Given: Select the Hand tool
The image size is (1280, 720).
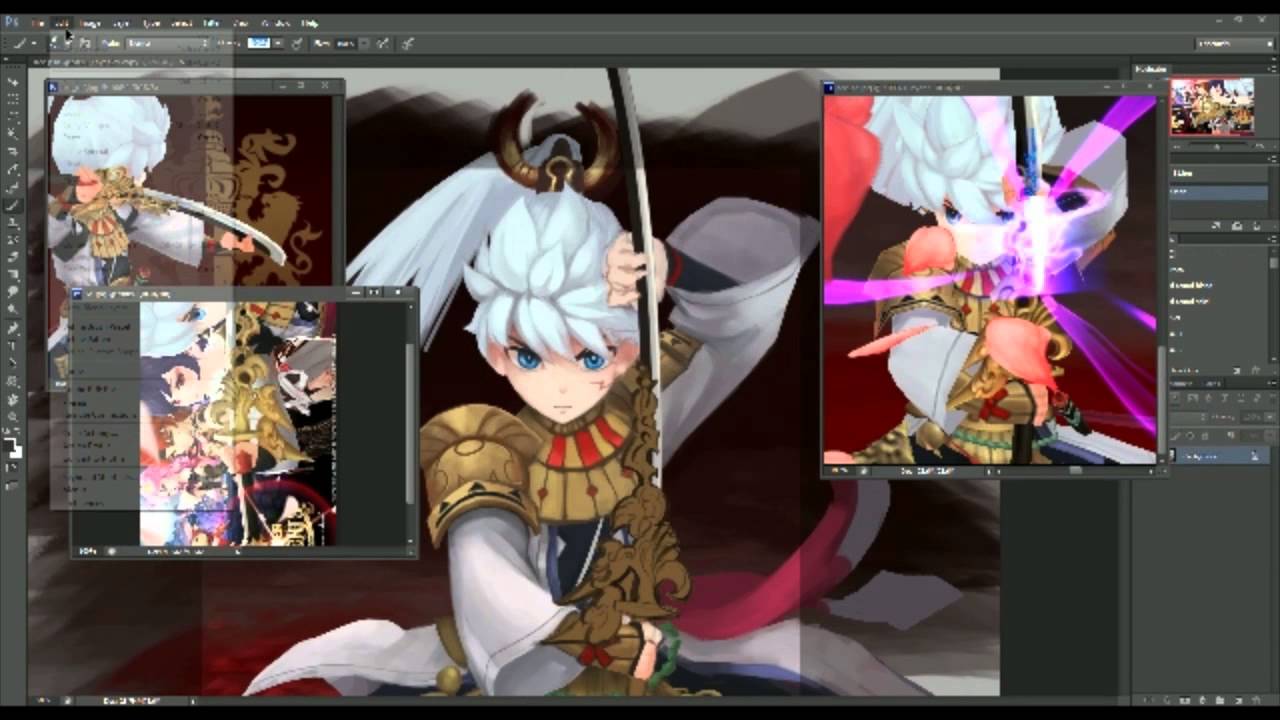Looking at the screenshot, I should (x=13, y=399).
